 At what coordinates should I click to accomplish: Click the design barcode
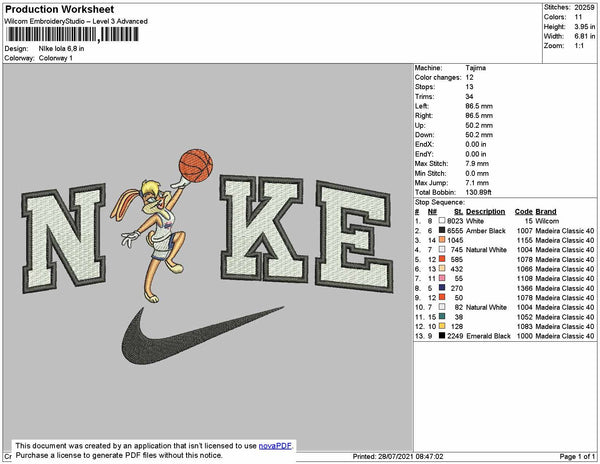[72, 34]
